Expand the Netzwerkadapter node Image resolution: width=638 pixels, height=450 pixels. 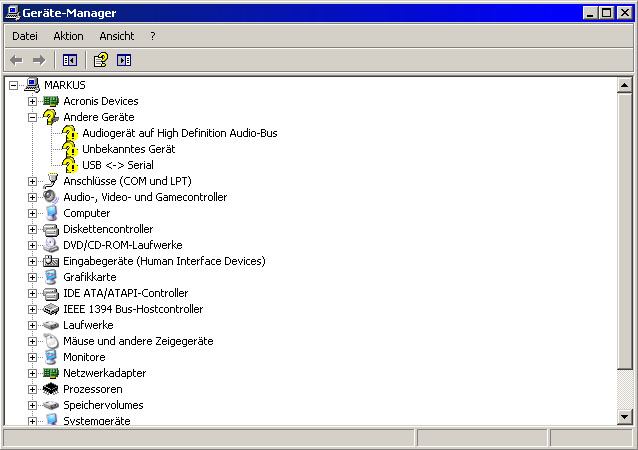(33, 374)
